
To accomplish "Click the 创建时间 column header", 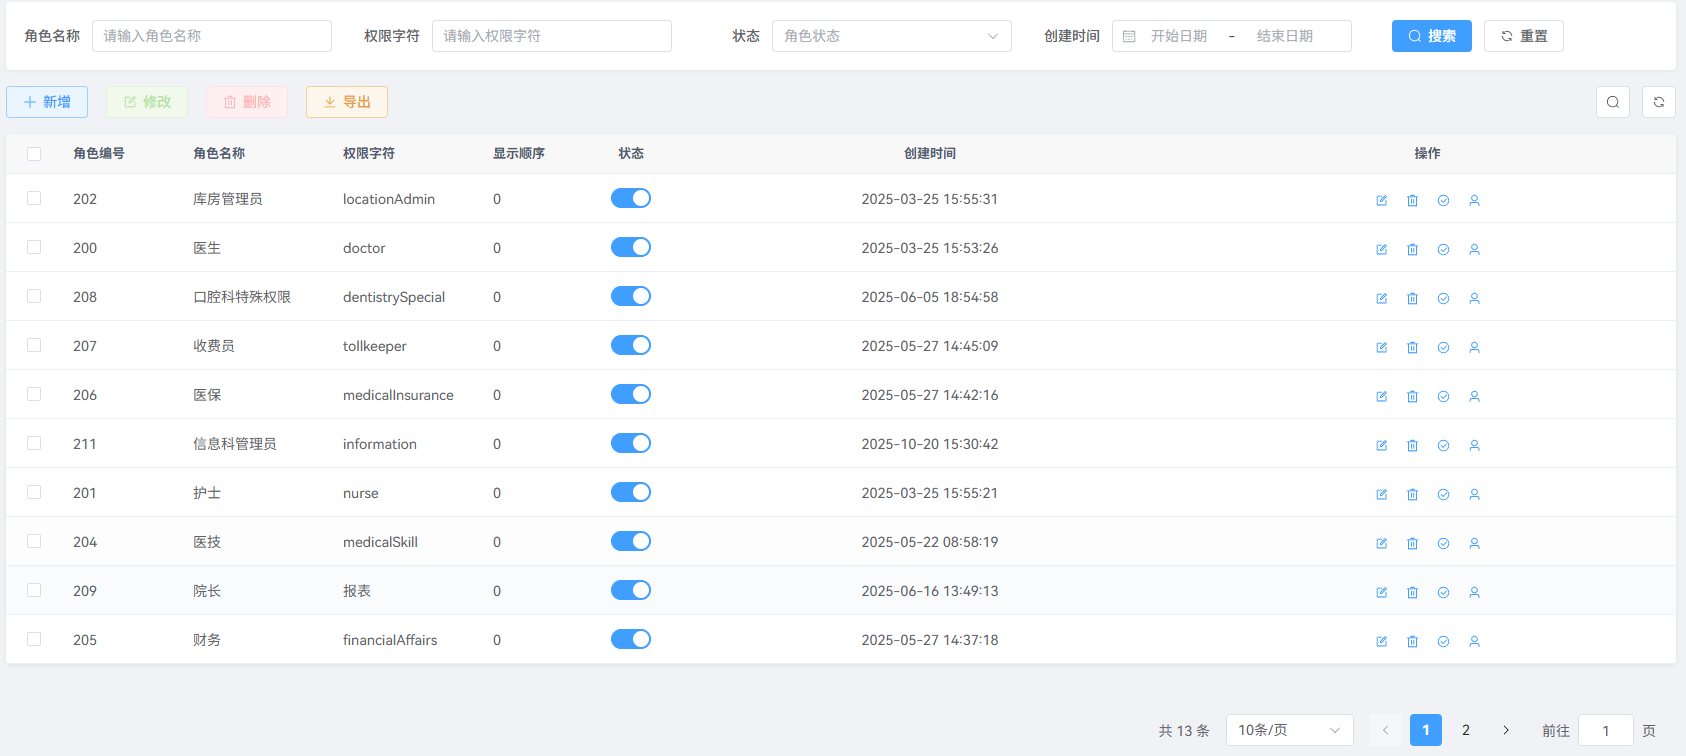I will pos(930,153).
